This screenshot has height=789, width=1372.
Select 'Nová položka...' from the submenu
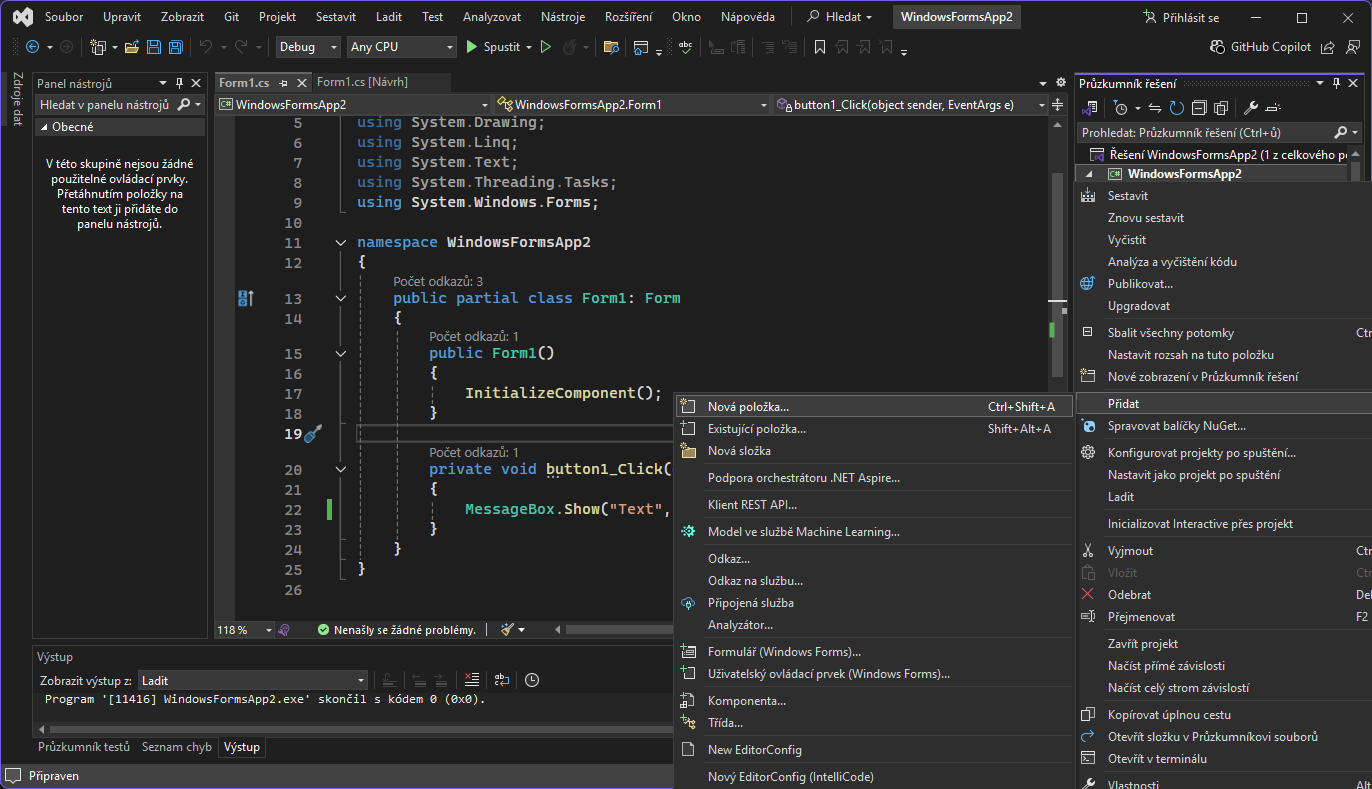[748, 407]
